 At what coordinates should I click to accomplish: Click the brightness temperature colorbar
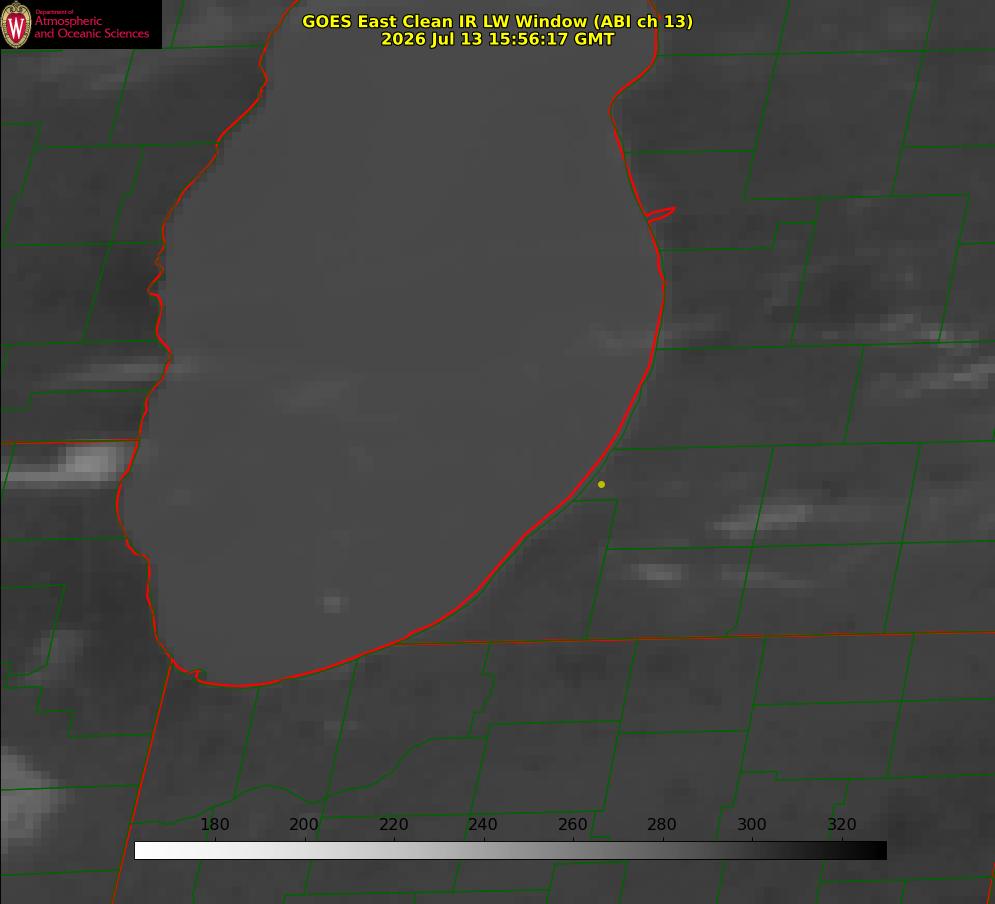pyautogui.click(x=510, y=850)
